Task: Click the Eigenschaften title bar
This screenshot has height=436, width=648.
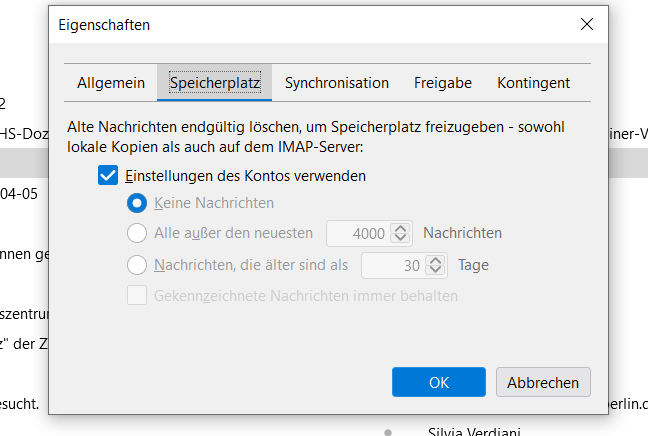Action: (x=300, y=25)
